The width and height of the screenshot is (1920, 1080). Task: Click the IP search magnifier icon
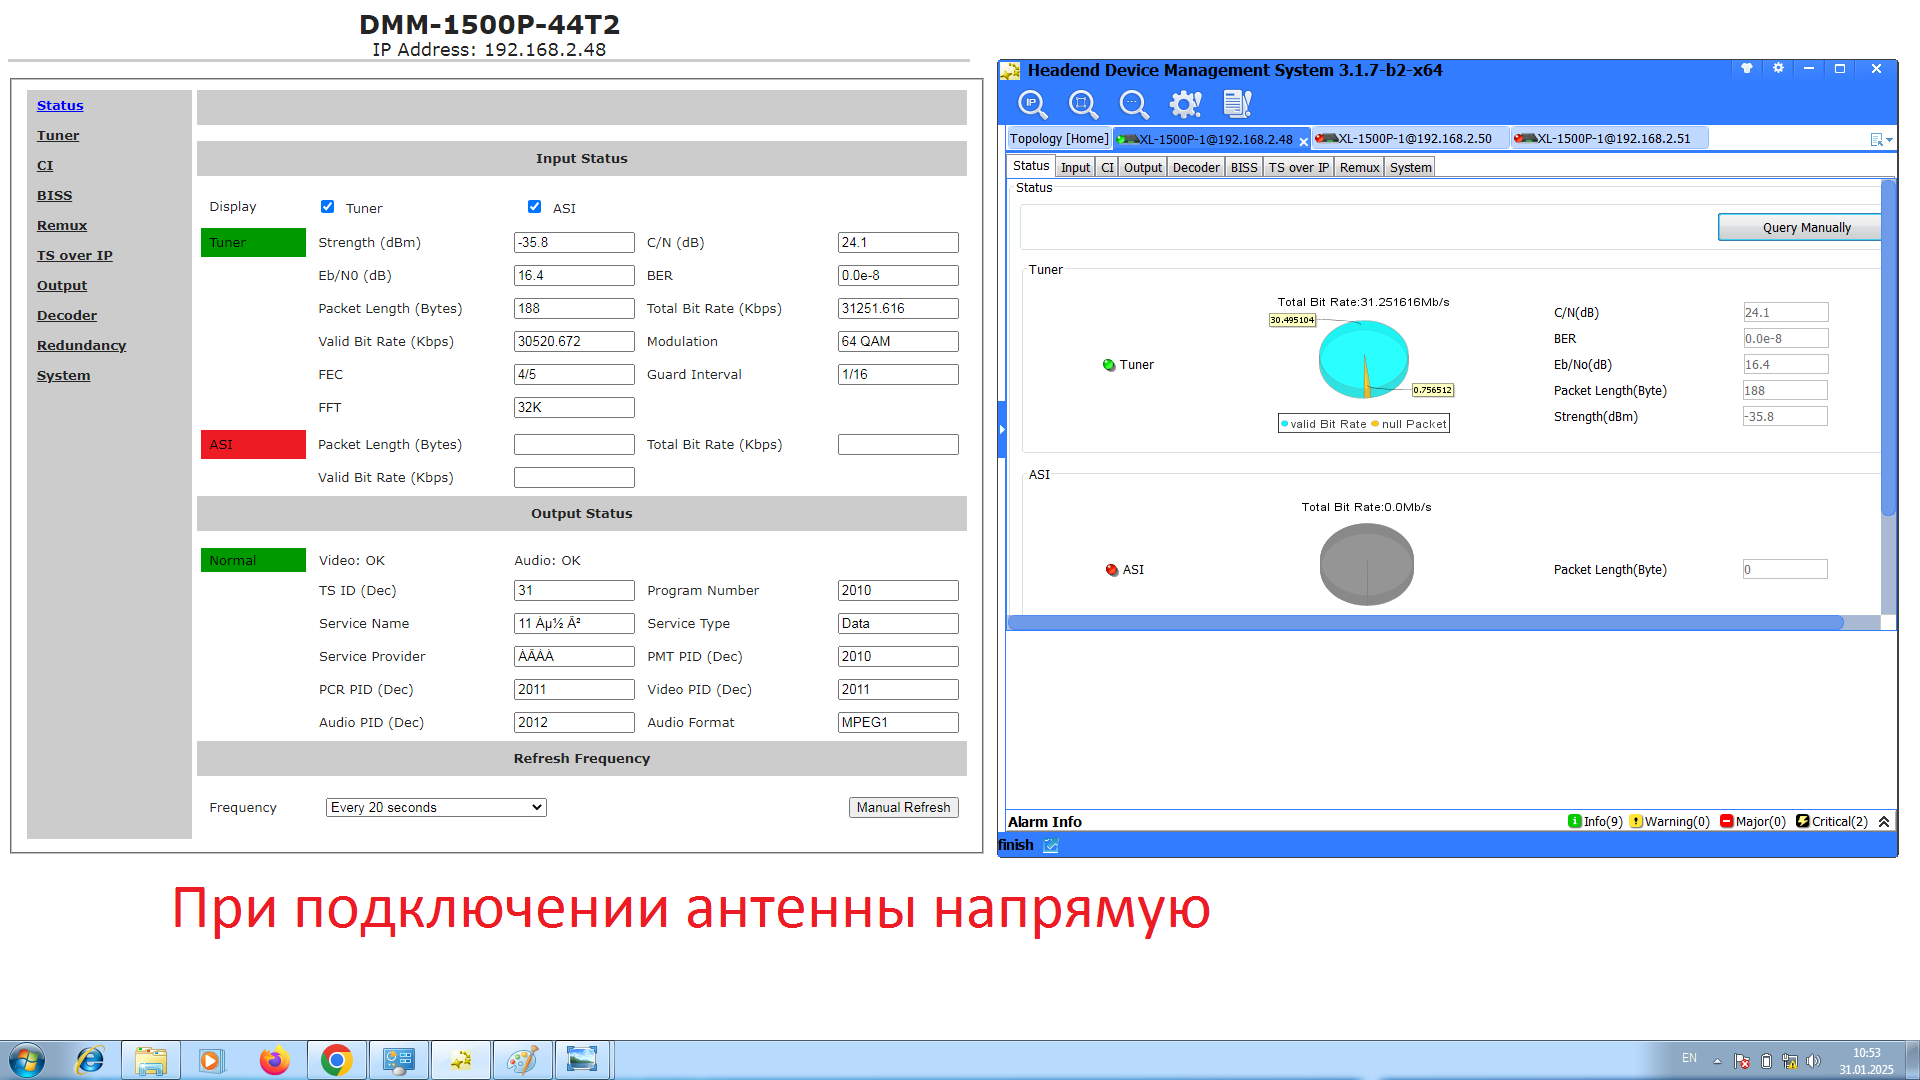(1032, 104)
